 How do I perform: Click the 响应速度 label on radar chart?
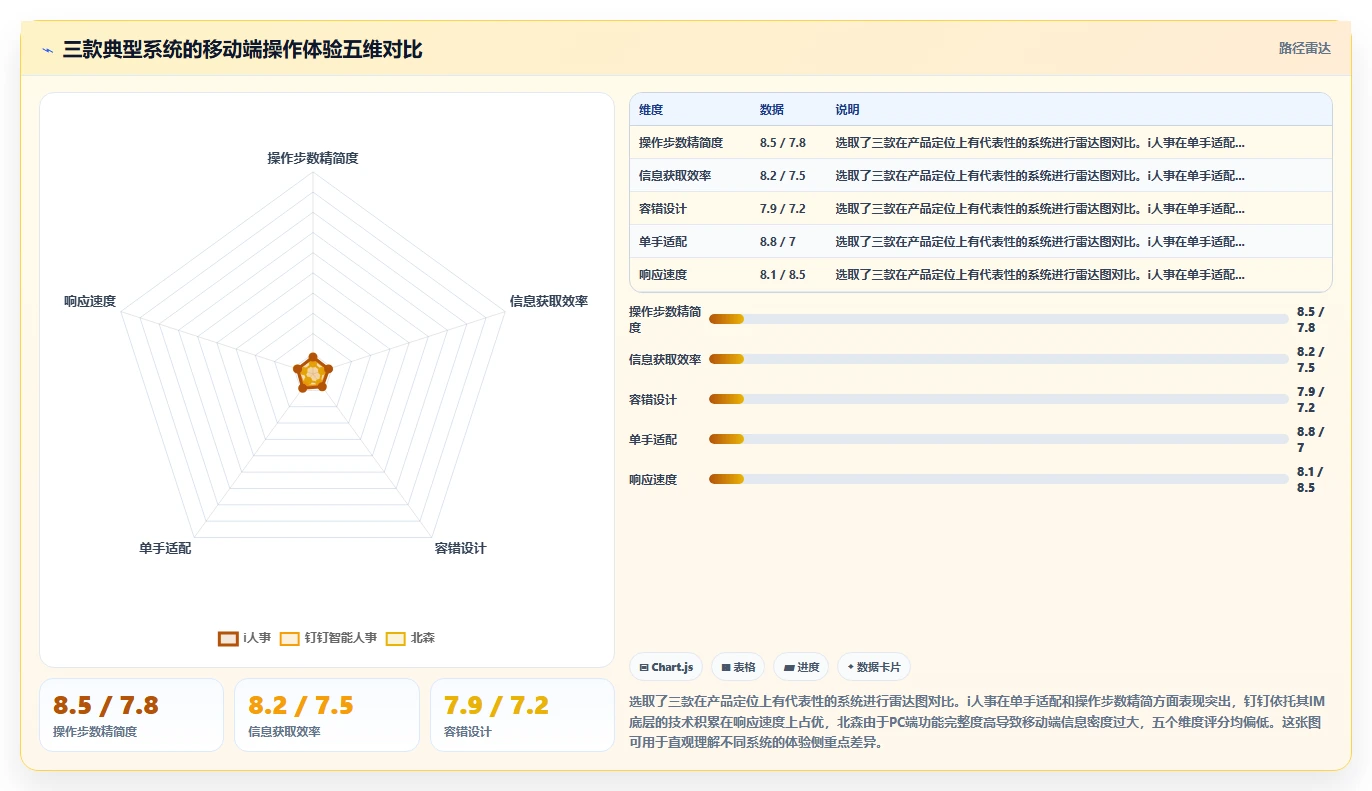coord(90,301)
